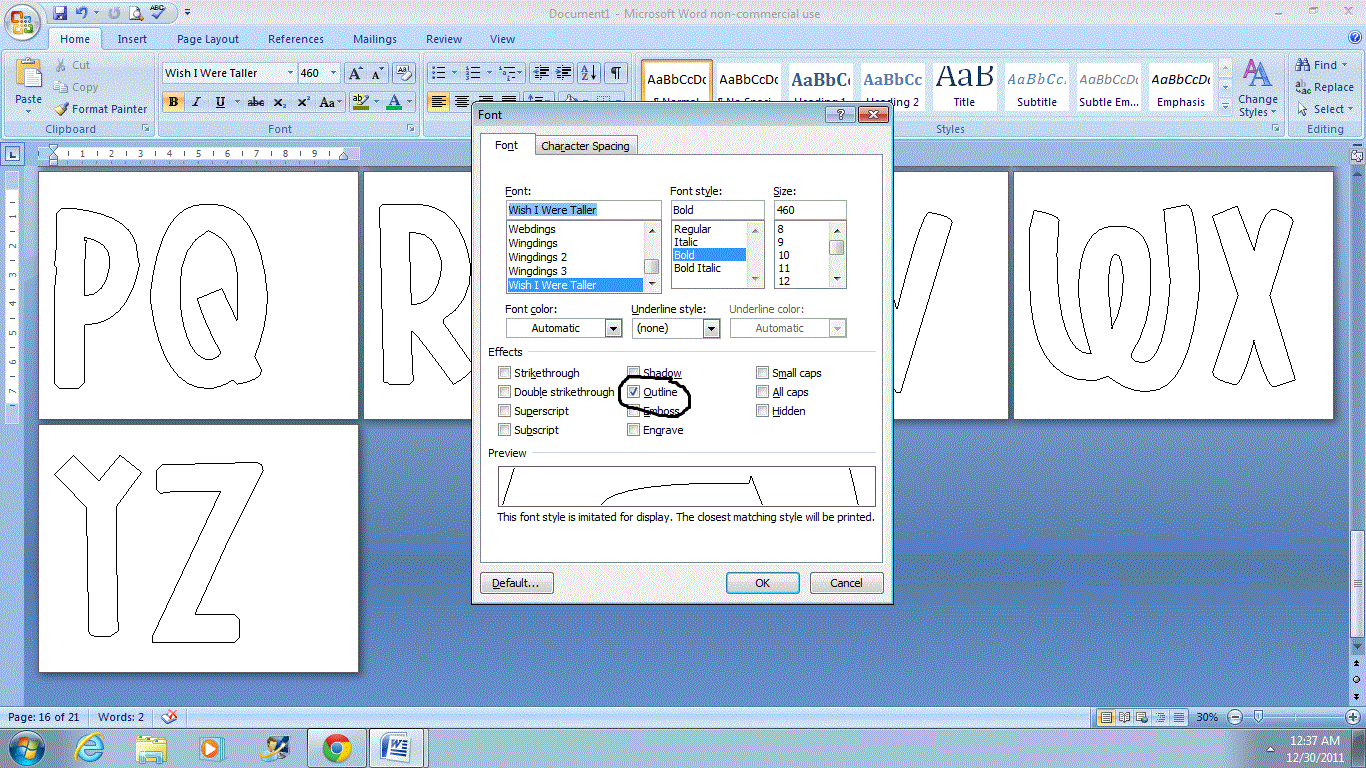This screenshot has height=768, width=1366.
Task: Activate the Format Painter
Action: coord(100,109)
